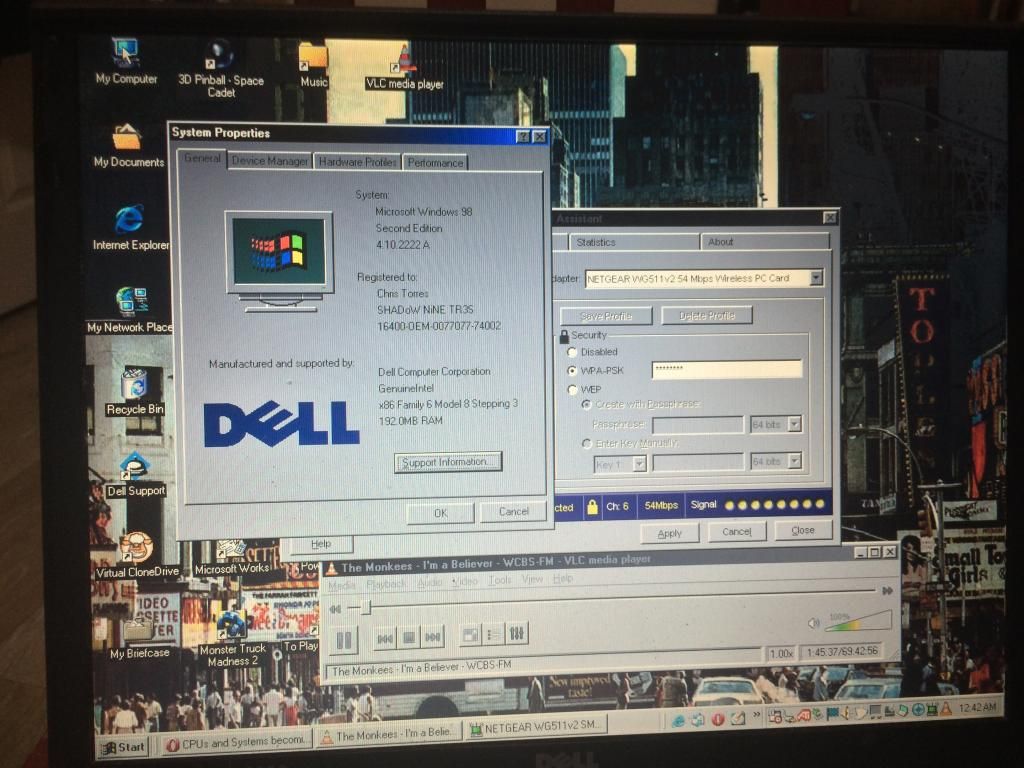Select Create with Passphrase option
The image size is (1024, 768).
(586, 404)
